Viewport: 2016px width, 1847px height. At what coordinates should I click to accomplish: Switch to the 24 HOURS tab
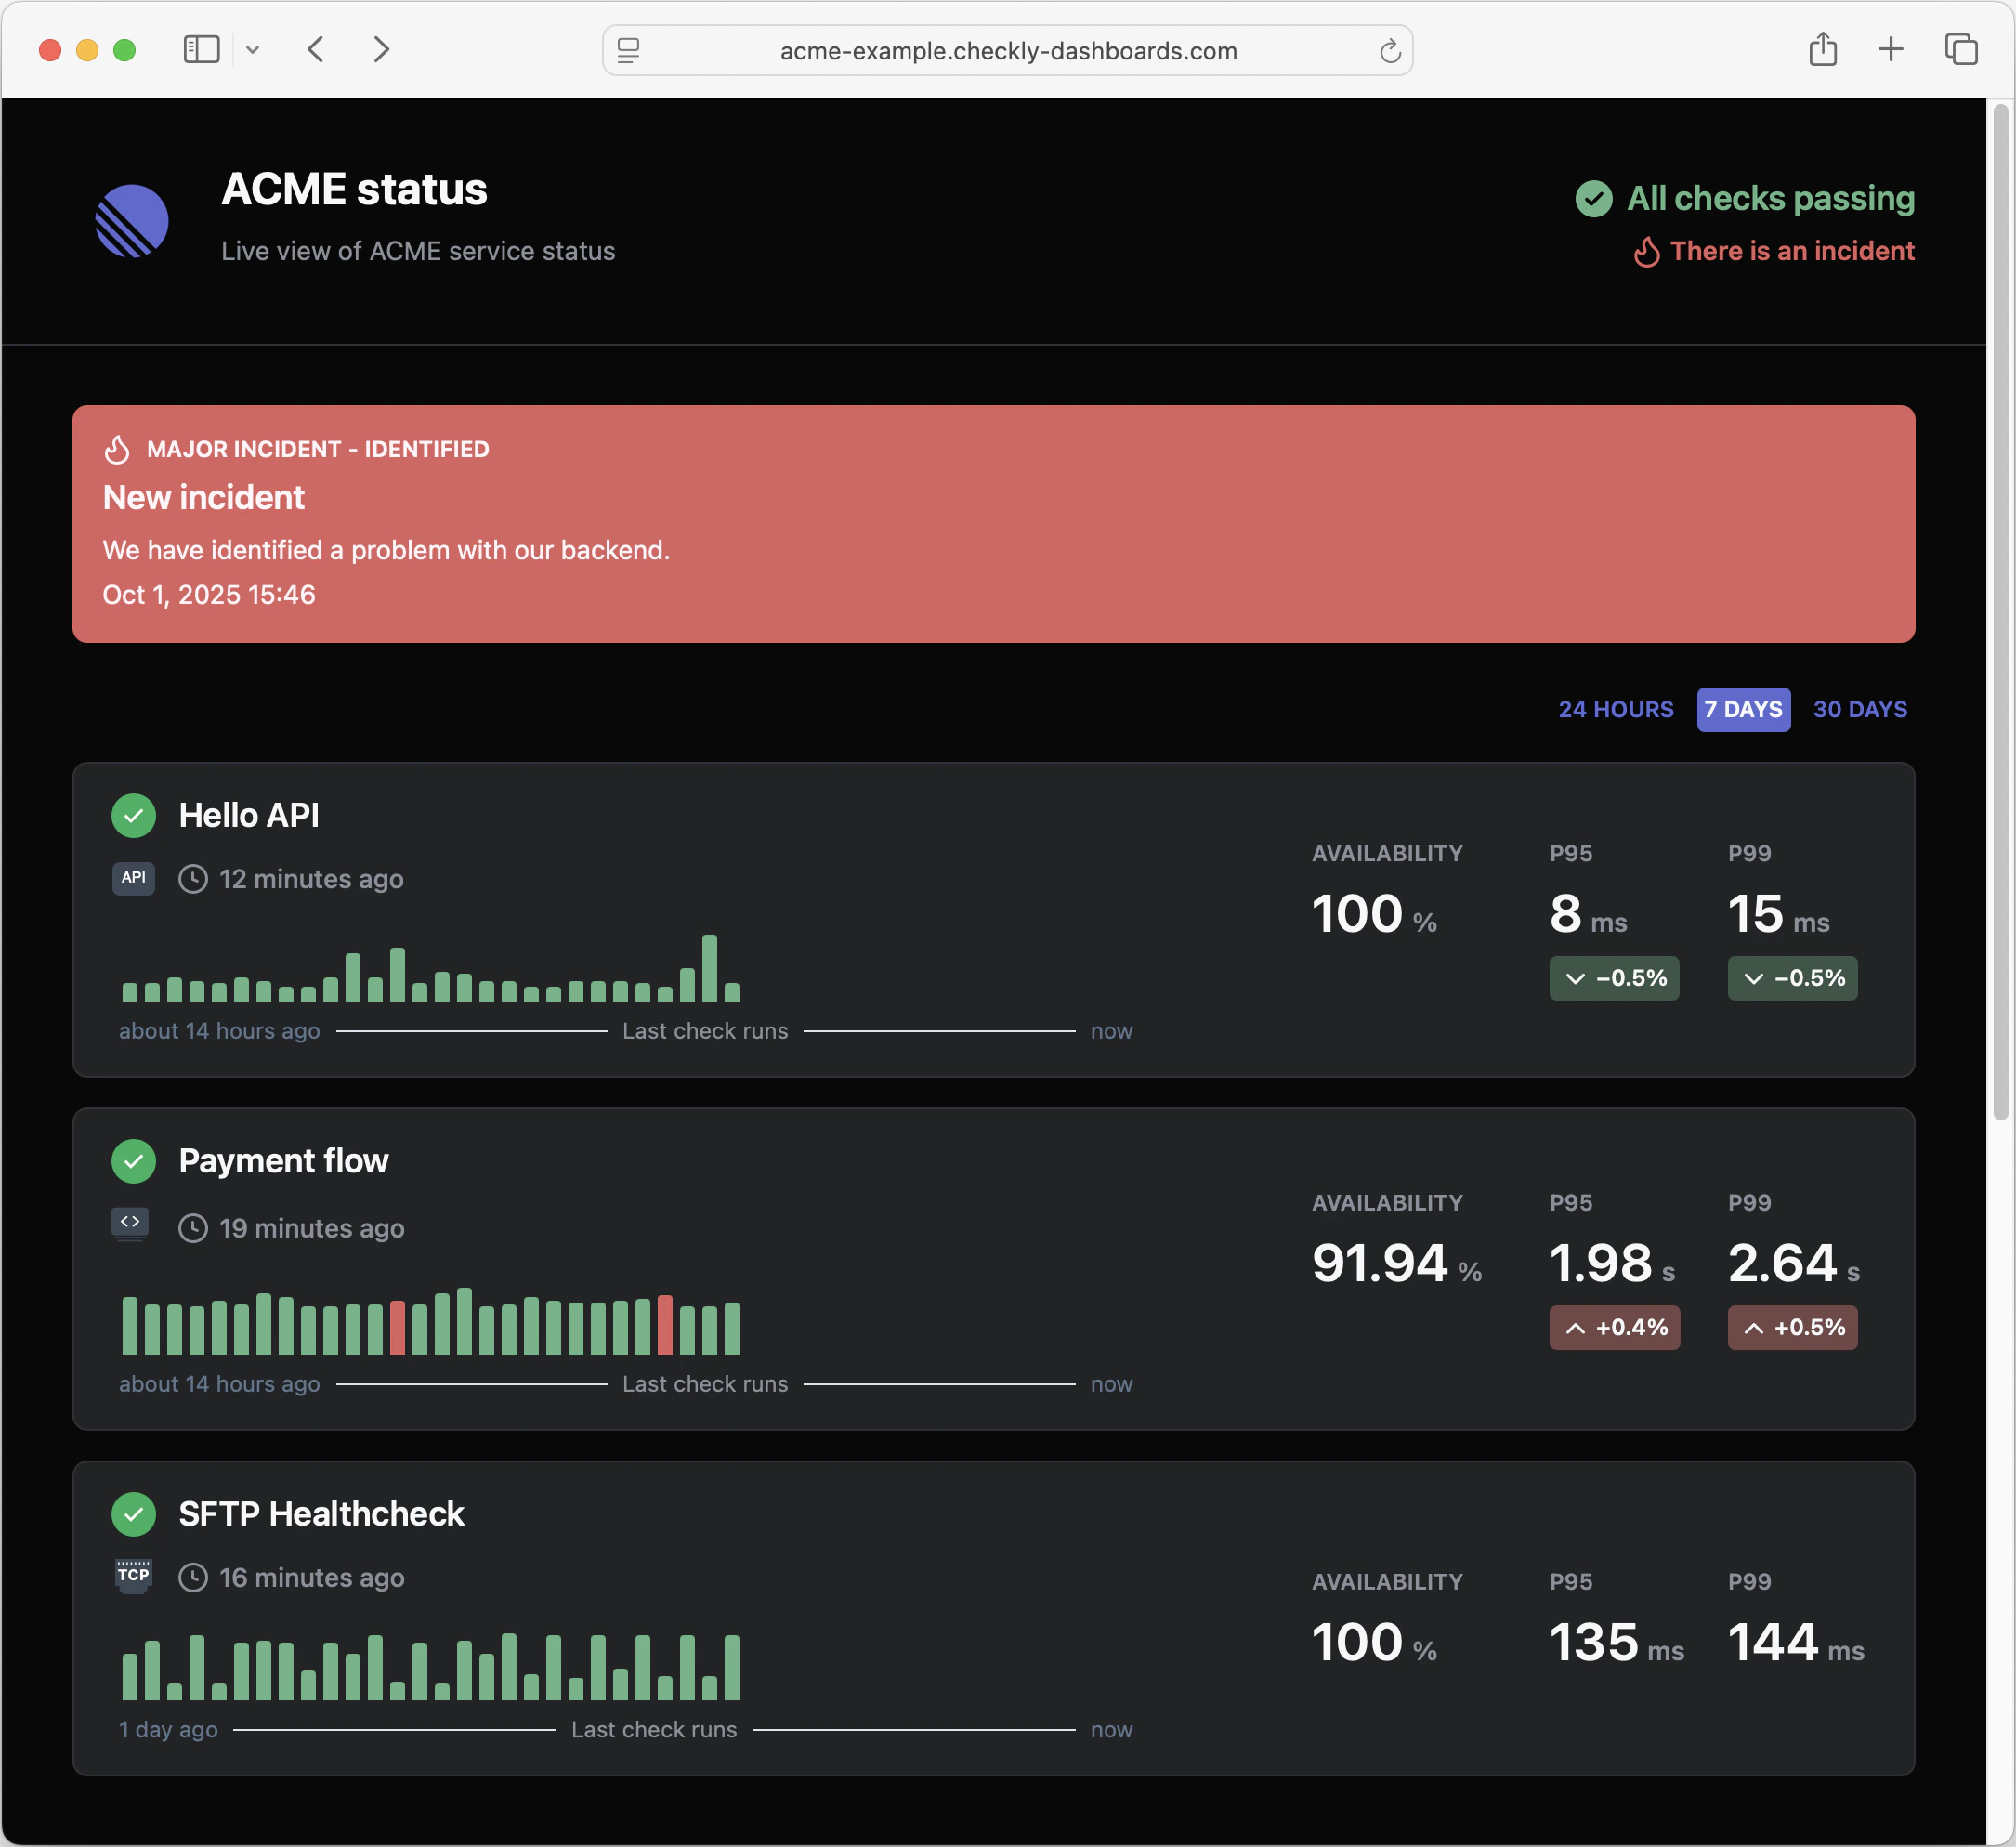tap(1615, 709)
